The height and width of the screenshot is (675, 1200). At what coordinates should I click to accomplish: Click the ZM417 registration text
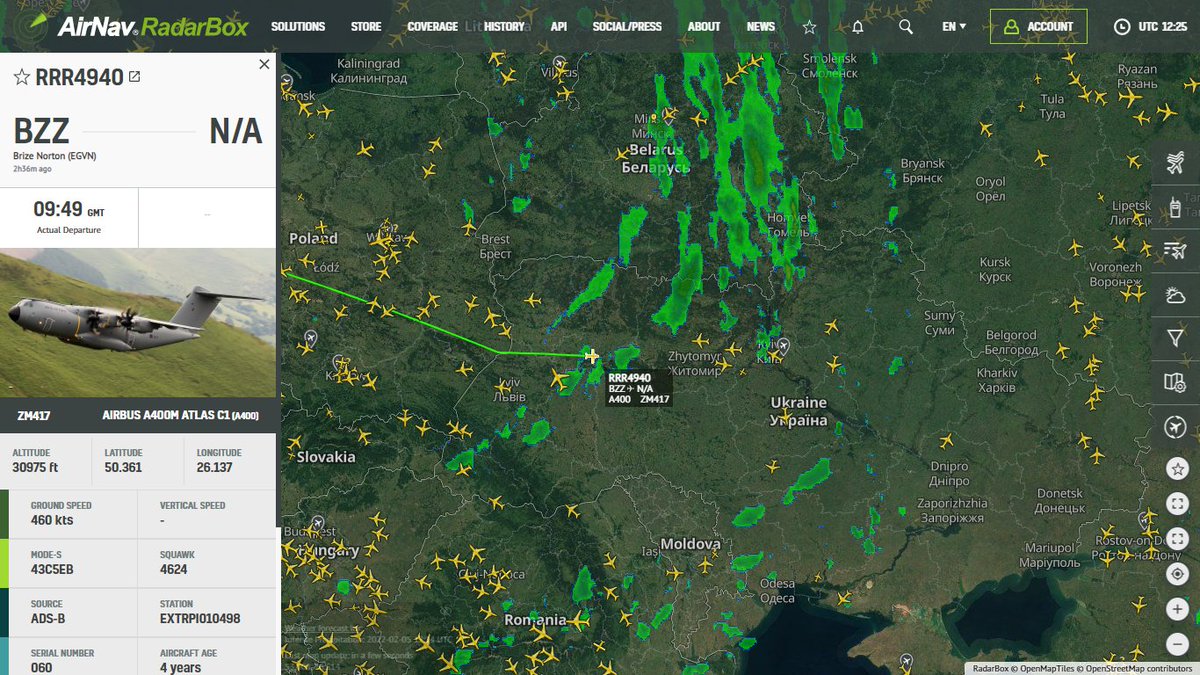[x=35, y=415]
